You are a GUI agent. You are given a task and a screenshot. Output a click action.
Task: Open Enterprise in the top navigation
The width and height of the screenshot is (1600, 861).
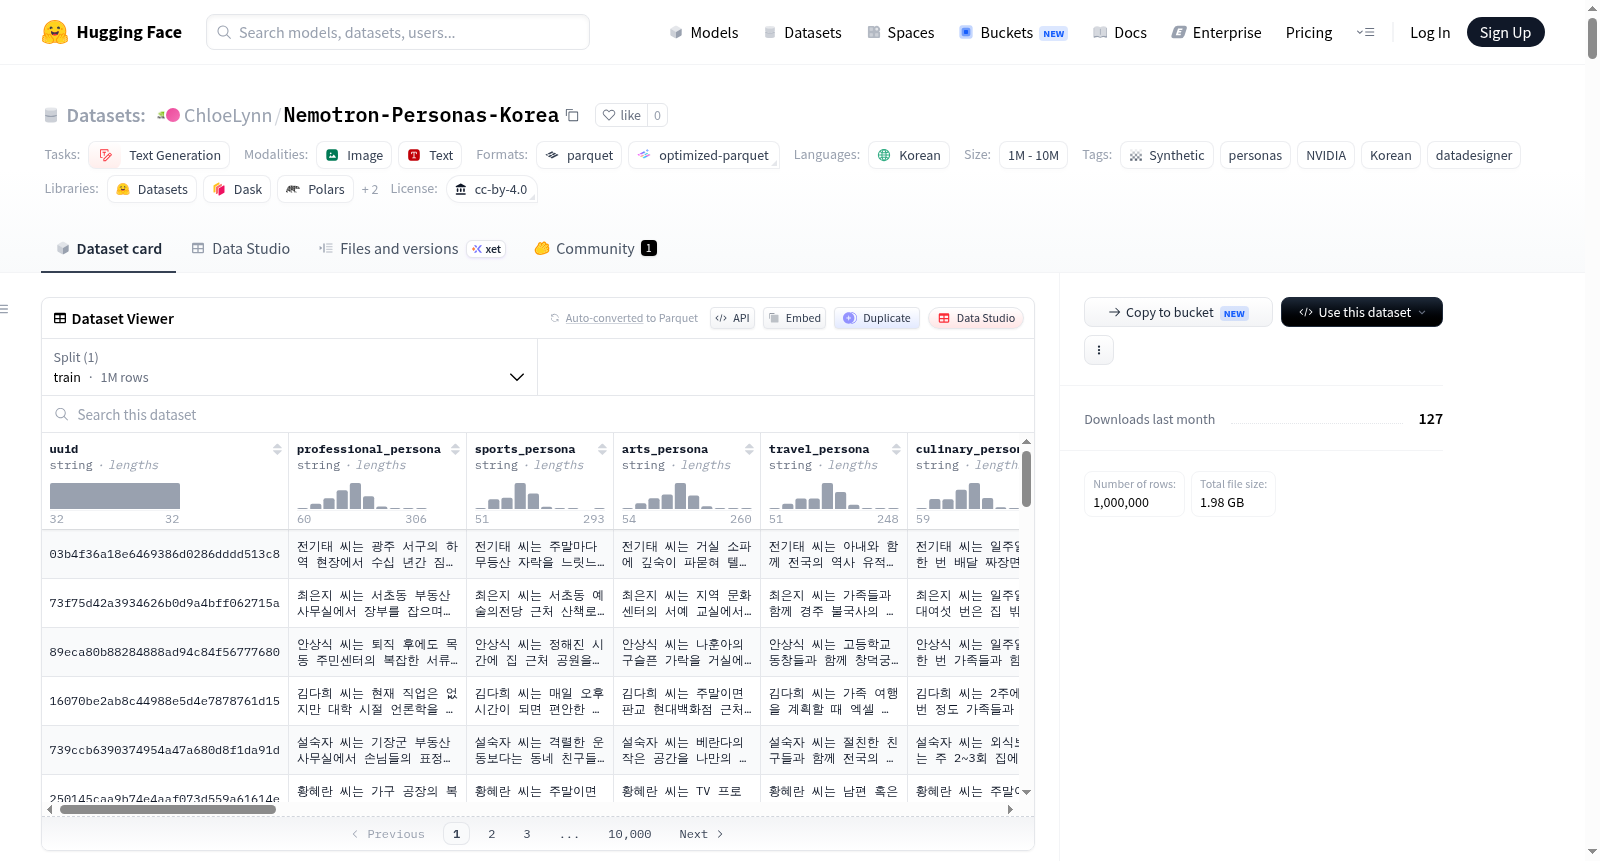(x=1217, y=32)
